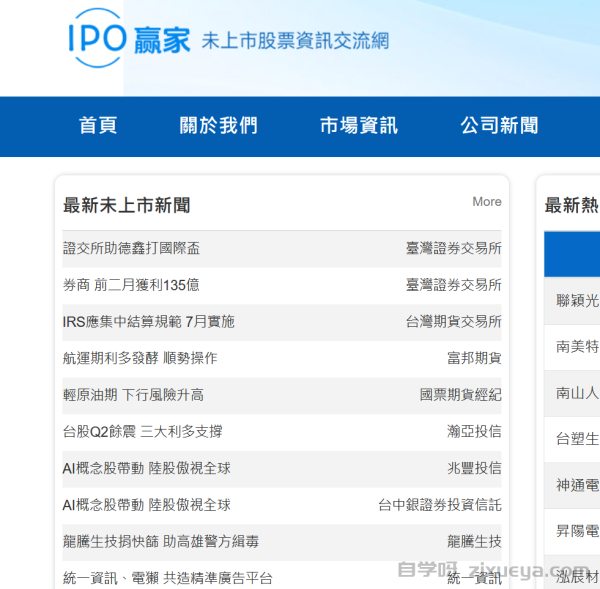Click source 臺灣證券交易所 in 證交所助德鑫 row
Viewport: 600px width, 589px height.
[453, 248]
